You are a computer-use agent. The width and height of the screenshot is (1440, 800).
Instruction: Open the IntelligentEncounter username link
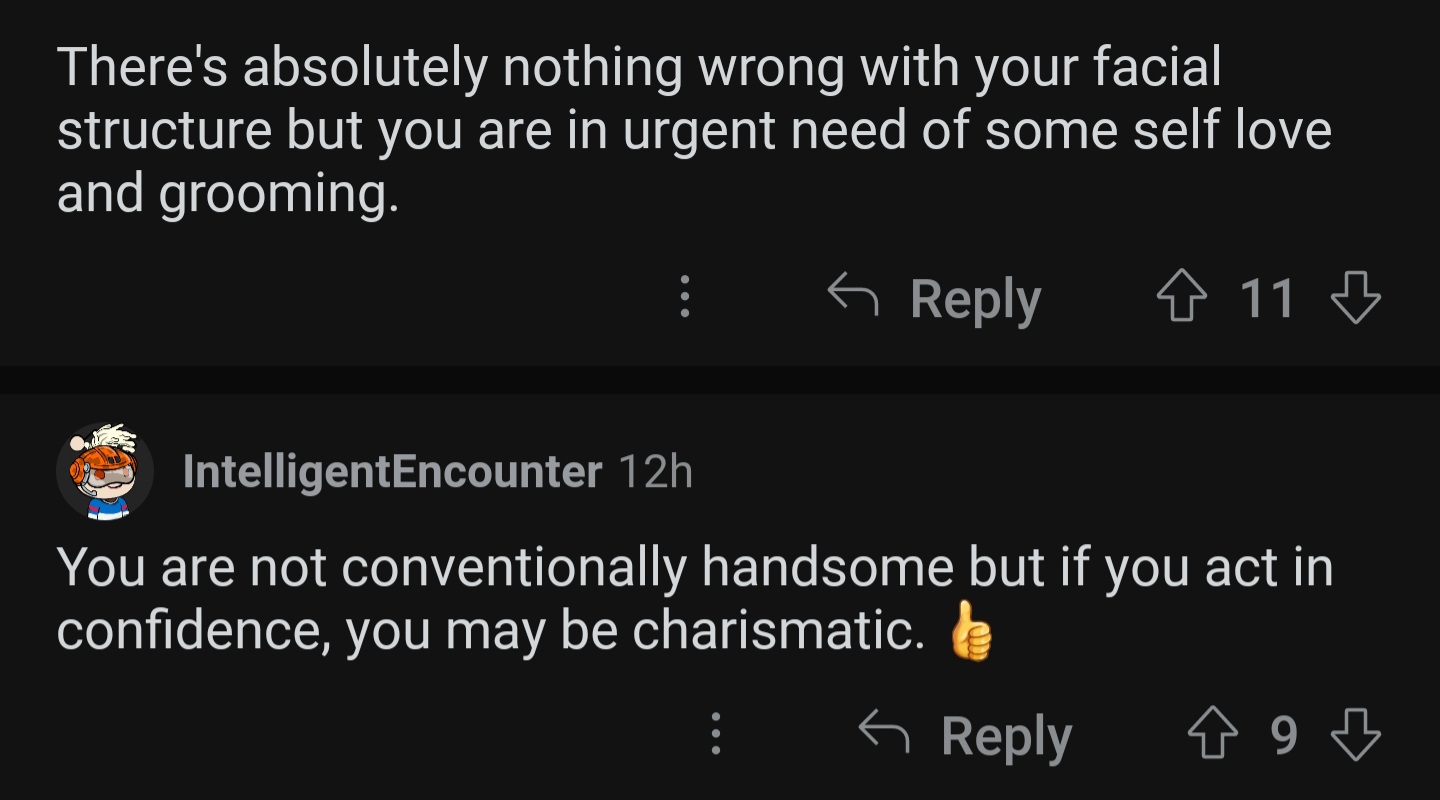(x=392, y=471)
